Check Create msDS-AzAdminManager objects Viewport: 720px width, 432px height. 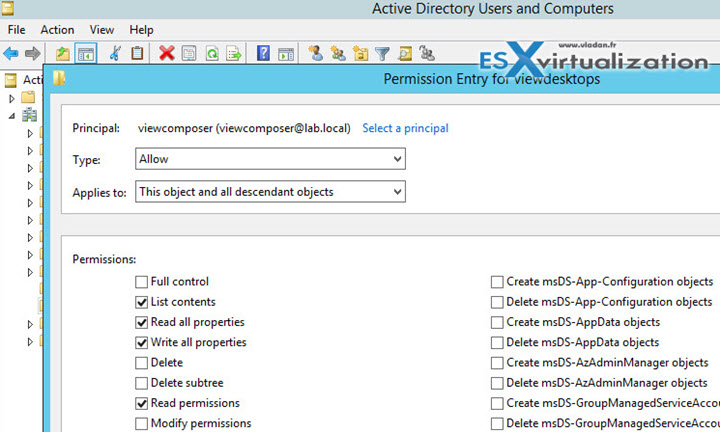(x=497, y=363)
